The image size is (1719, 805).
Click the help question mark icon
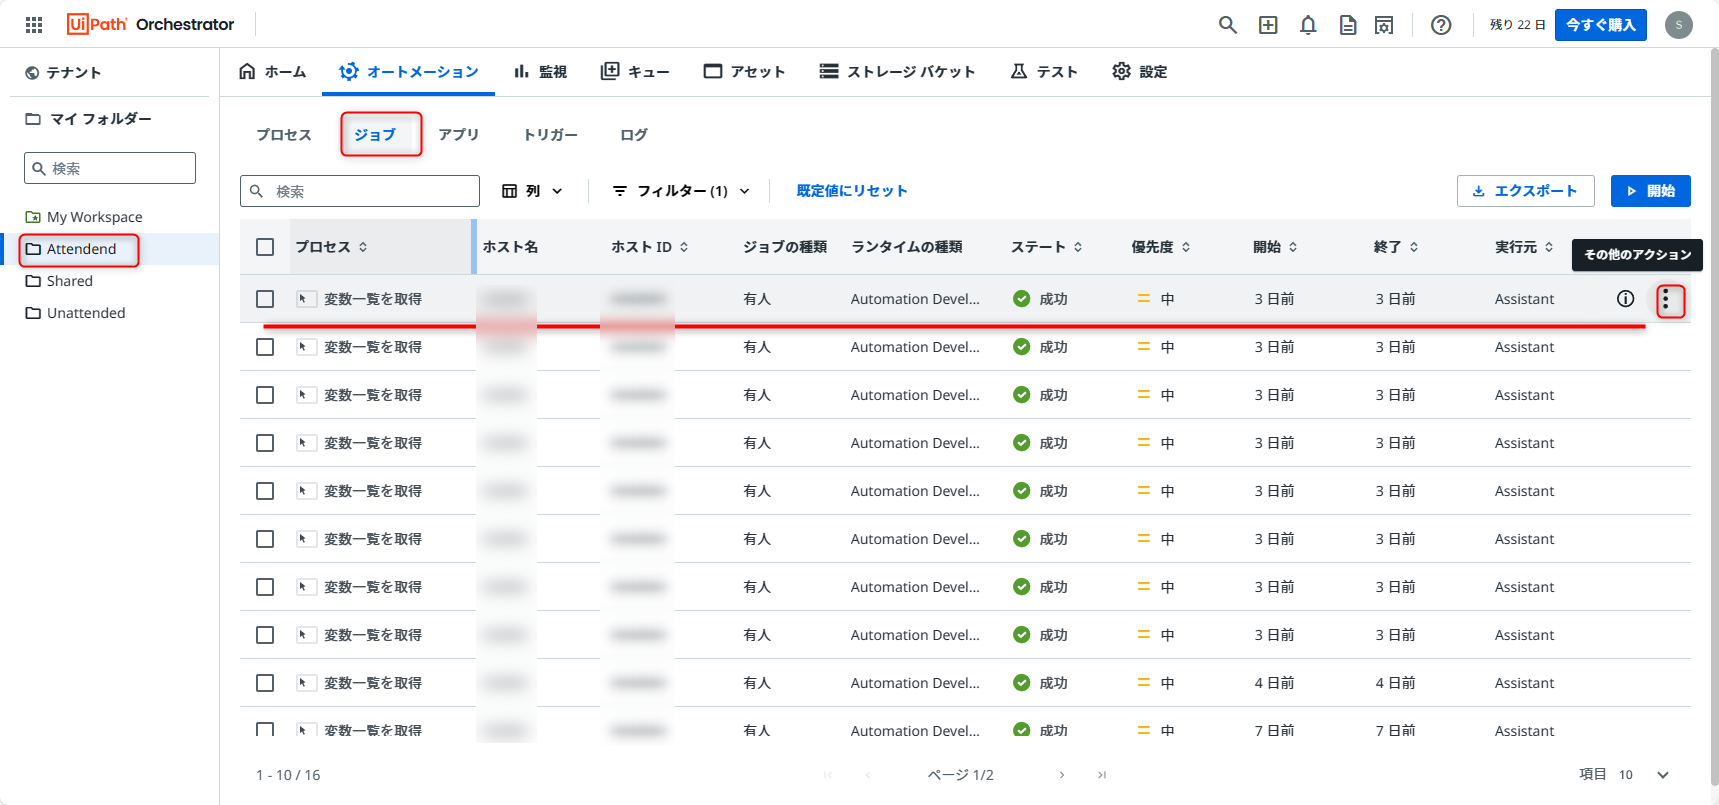point(1440,25)
